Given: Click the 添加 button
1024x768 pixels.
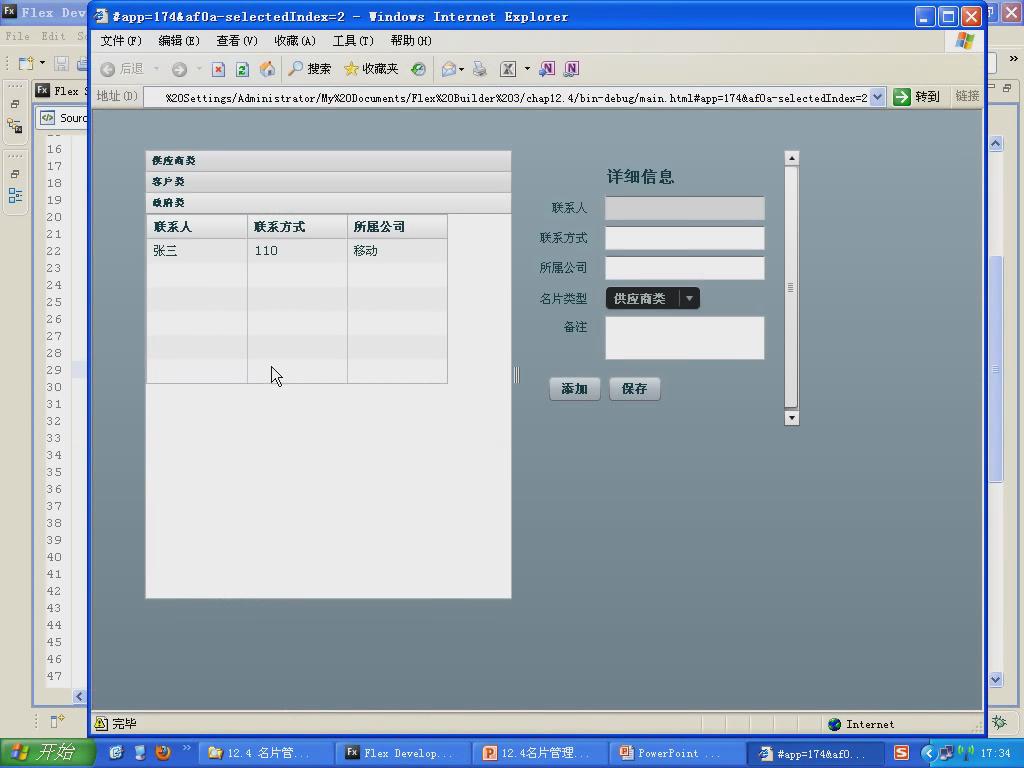Looking at the screenshot, I should click(575, 389).
